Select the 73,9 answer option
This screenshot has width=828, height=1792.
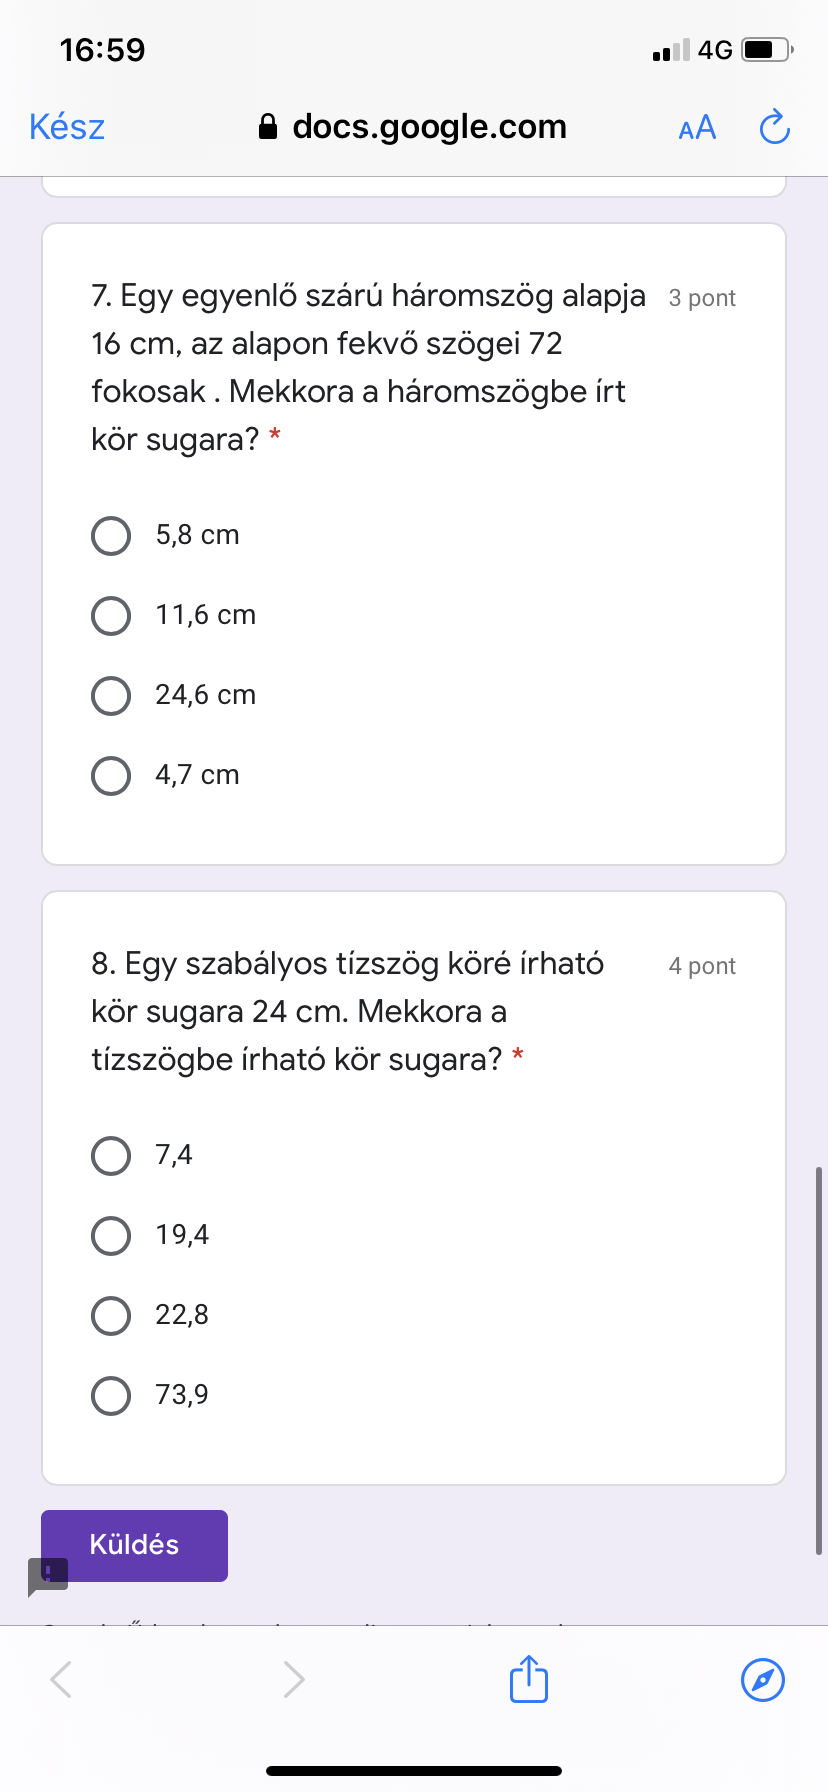[111, 1396]
